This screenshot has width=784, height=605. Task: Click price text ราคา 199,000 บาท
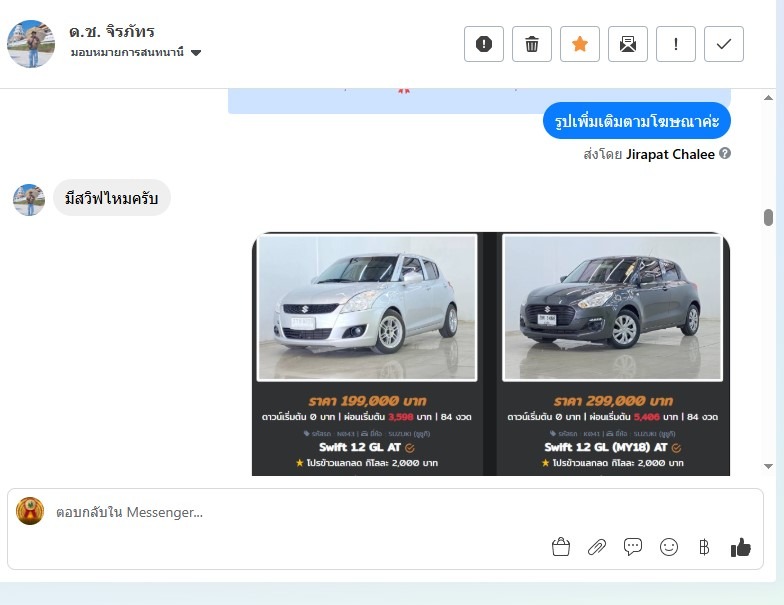coord(367,400)
